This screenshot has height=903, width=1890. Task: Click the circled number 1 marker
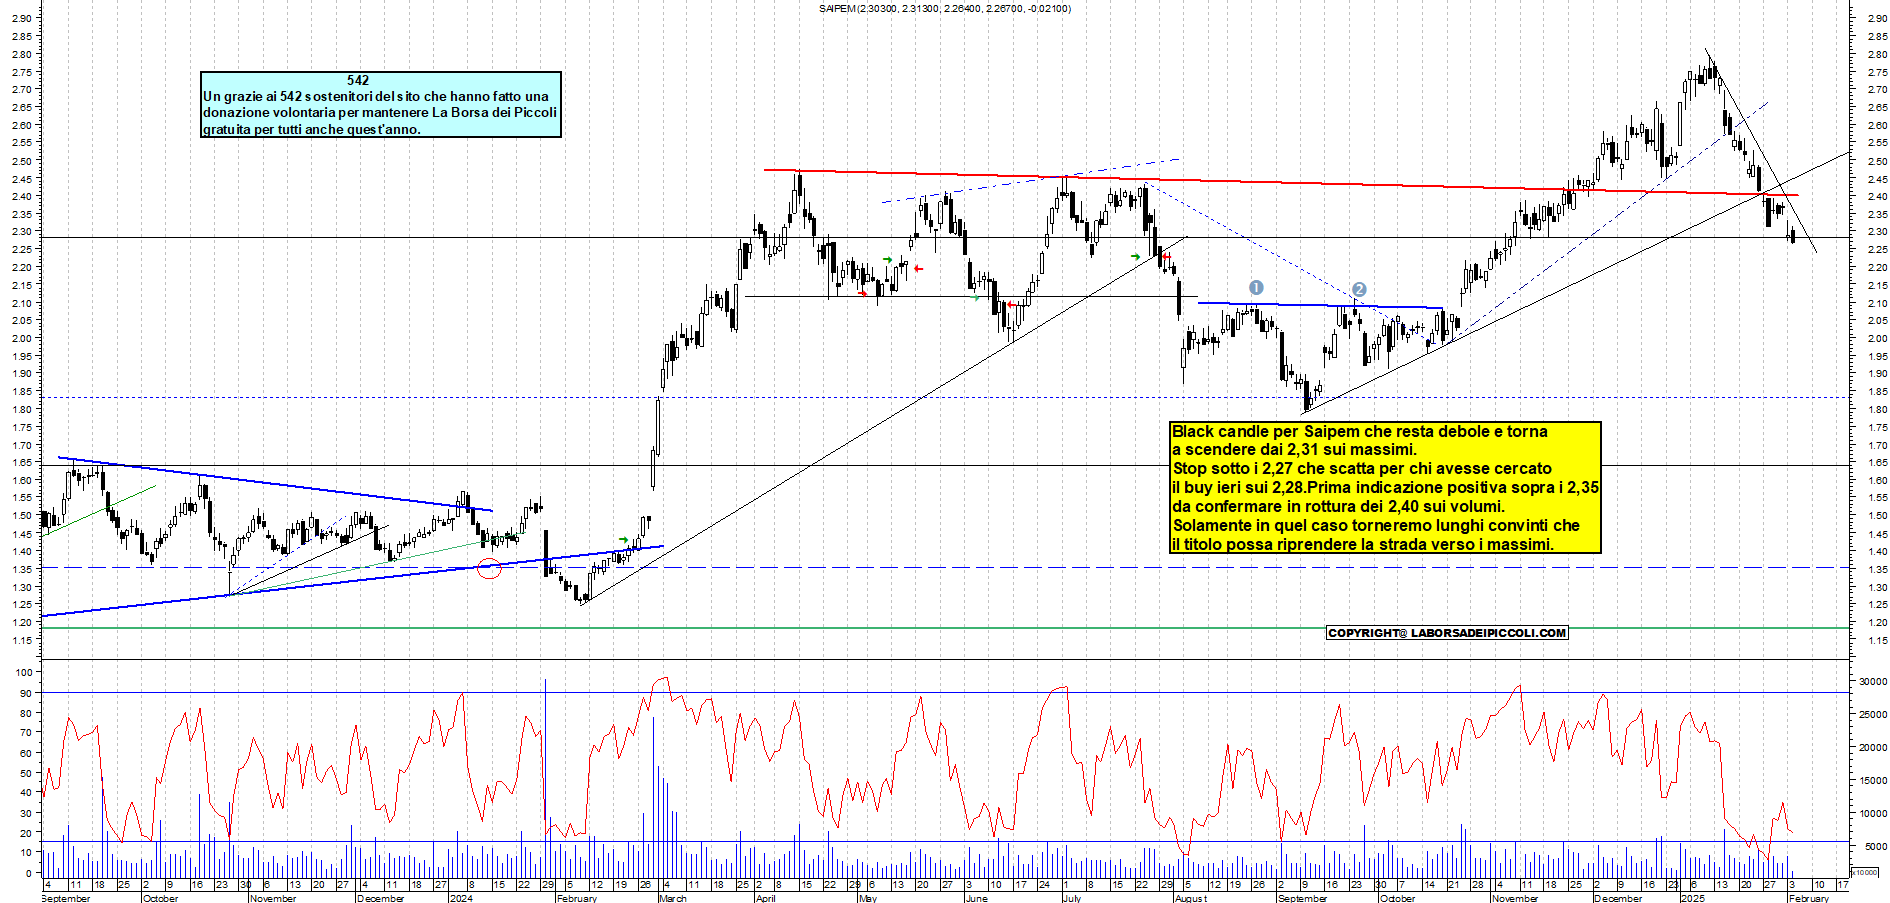tap(1257, 288)
